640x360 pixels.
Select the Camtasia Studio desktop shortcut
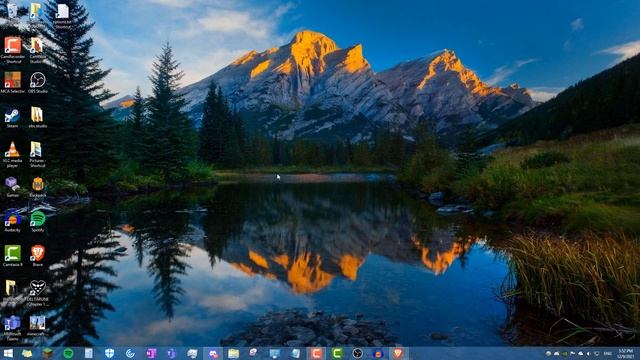click(36, 50)
